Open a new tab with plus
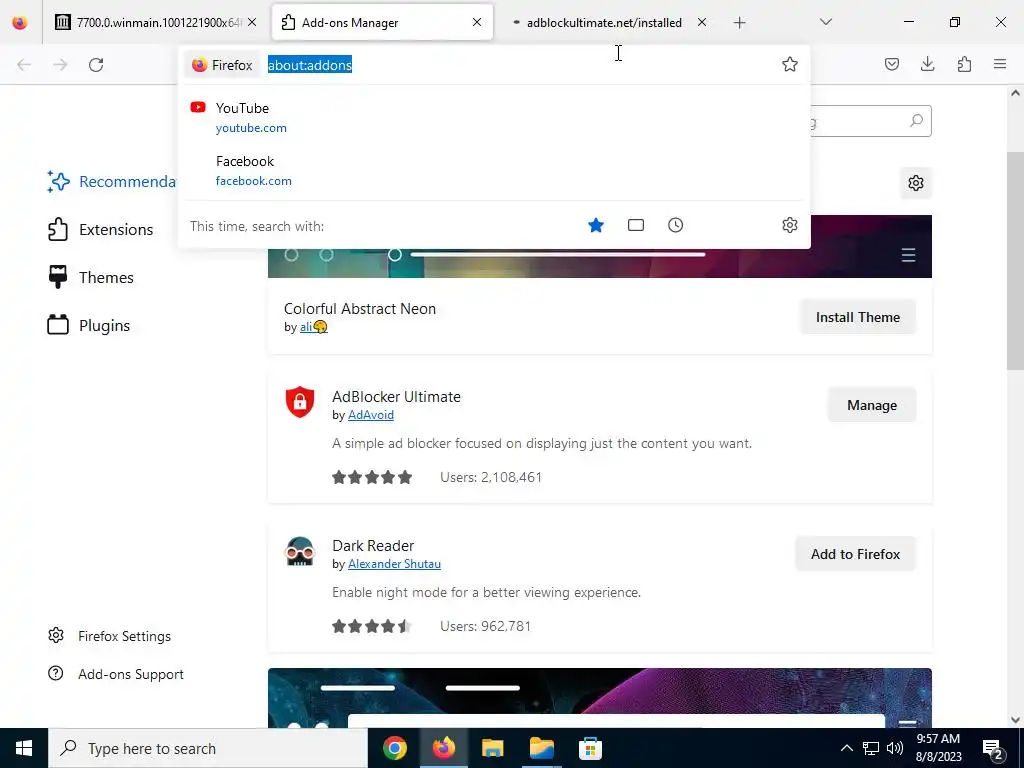1024x768 pixels. click(739, 23)
